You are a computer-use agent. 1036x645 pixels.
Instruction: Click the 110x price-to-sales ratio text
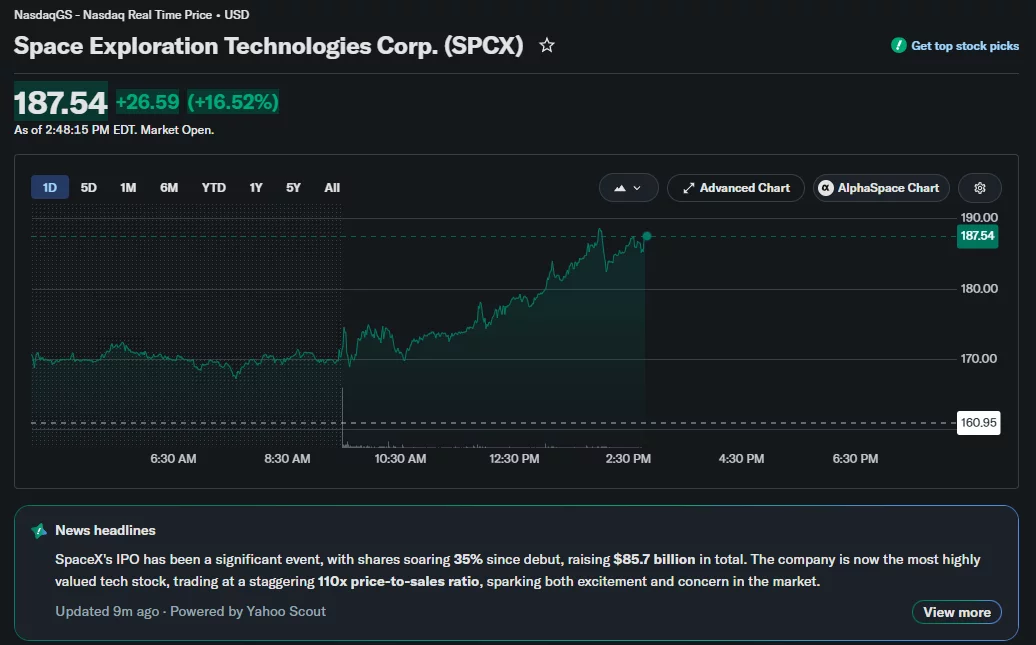click(x=398, y=582)
